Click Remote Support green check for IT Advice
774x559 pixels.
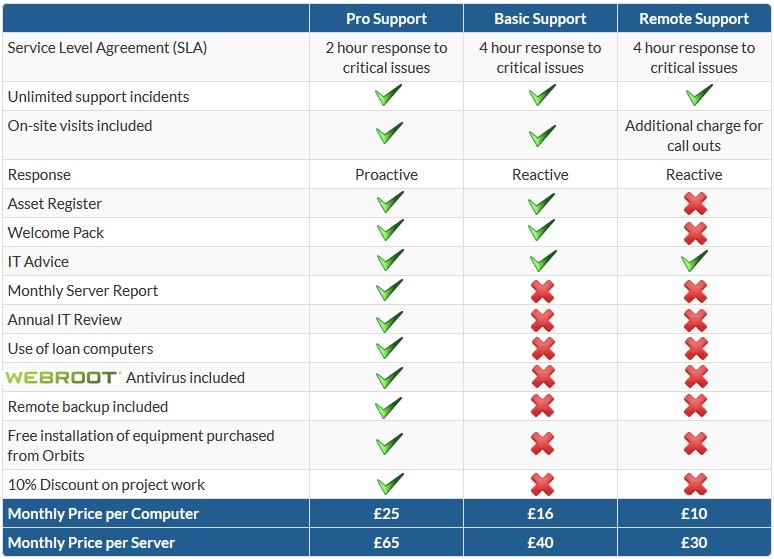pos(694,262)
